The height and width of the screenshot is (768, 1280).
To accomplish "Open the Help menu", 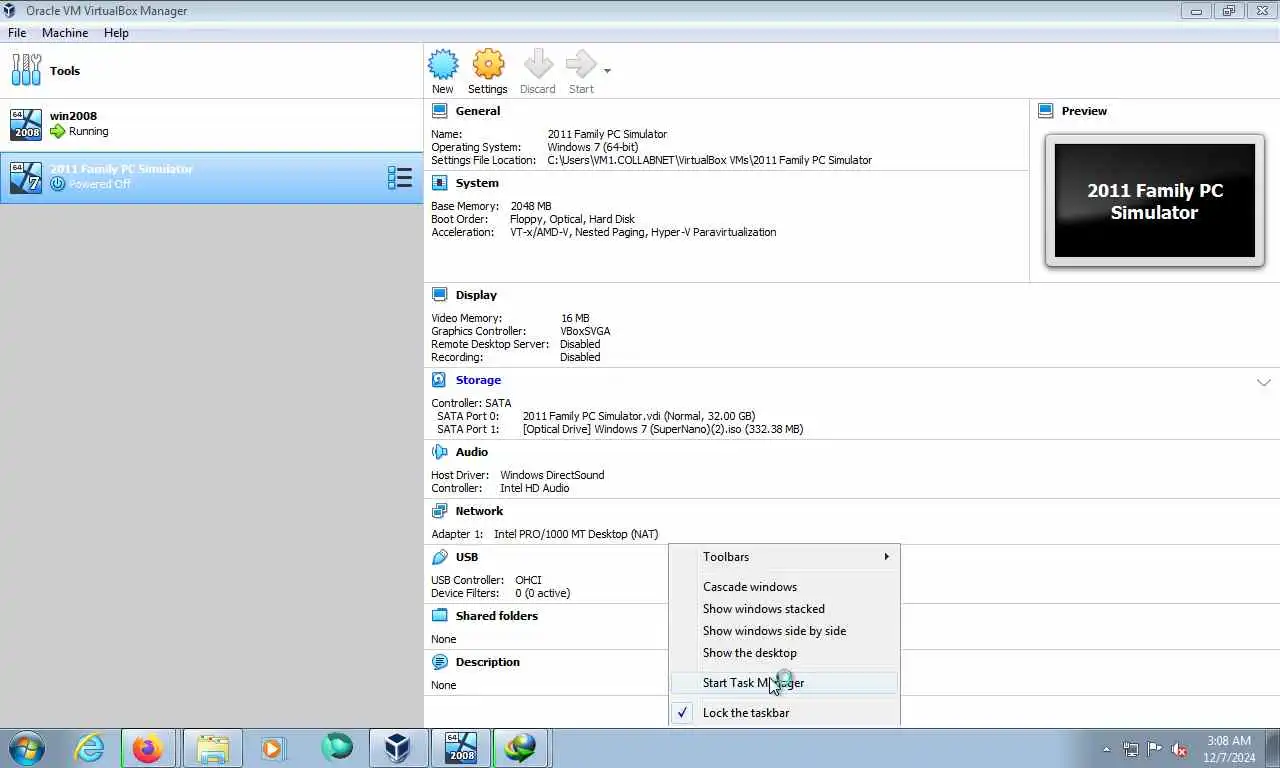I will (x=116, y=33).
